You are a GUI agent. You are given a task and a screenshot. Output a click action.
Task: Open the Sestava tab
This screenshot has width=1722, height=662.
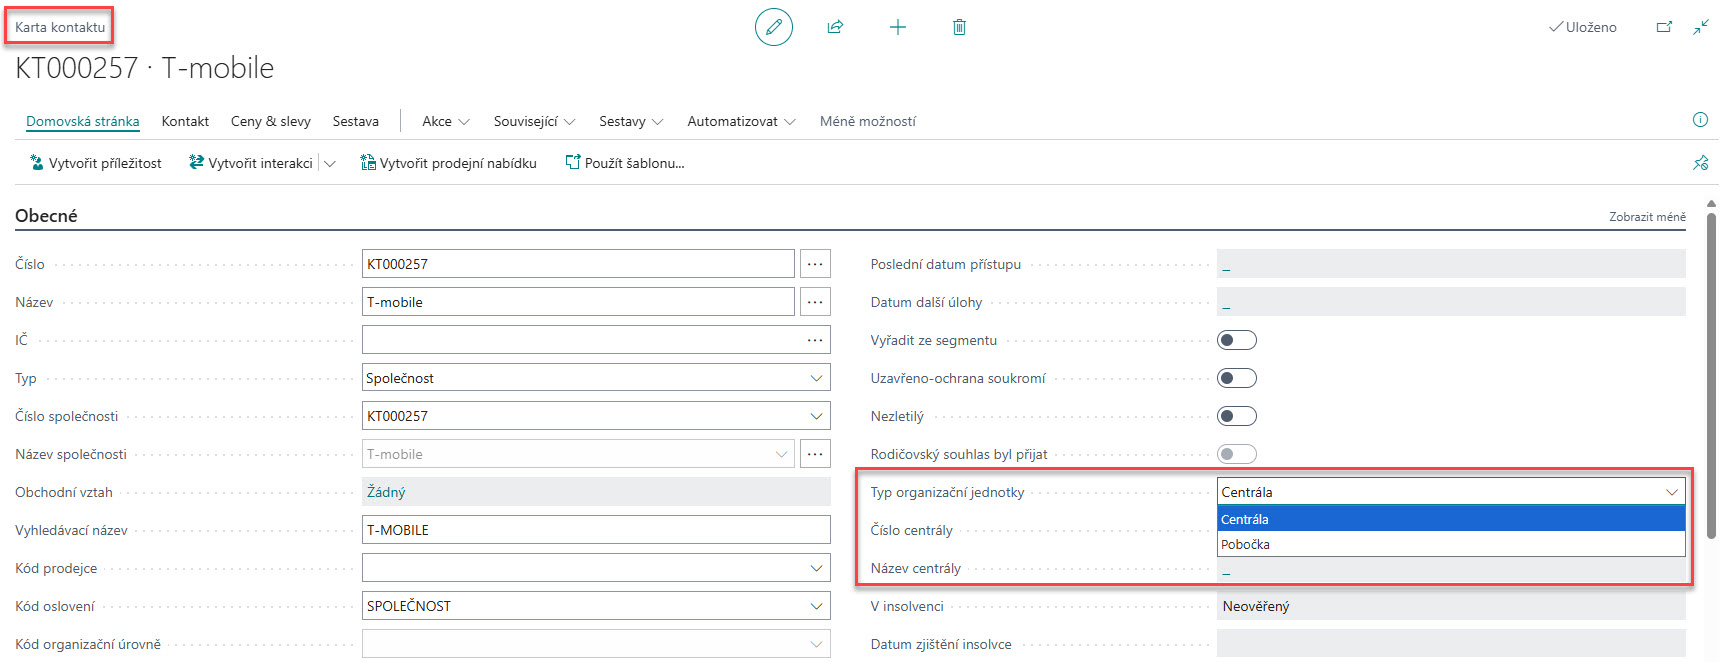[356, 121]
